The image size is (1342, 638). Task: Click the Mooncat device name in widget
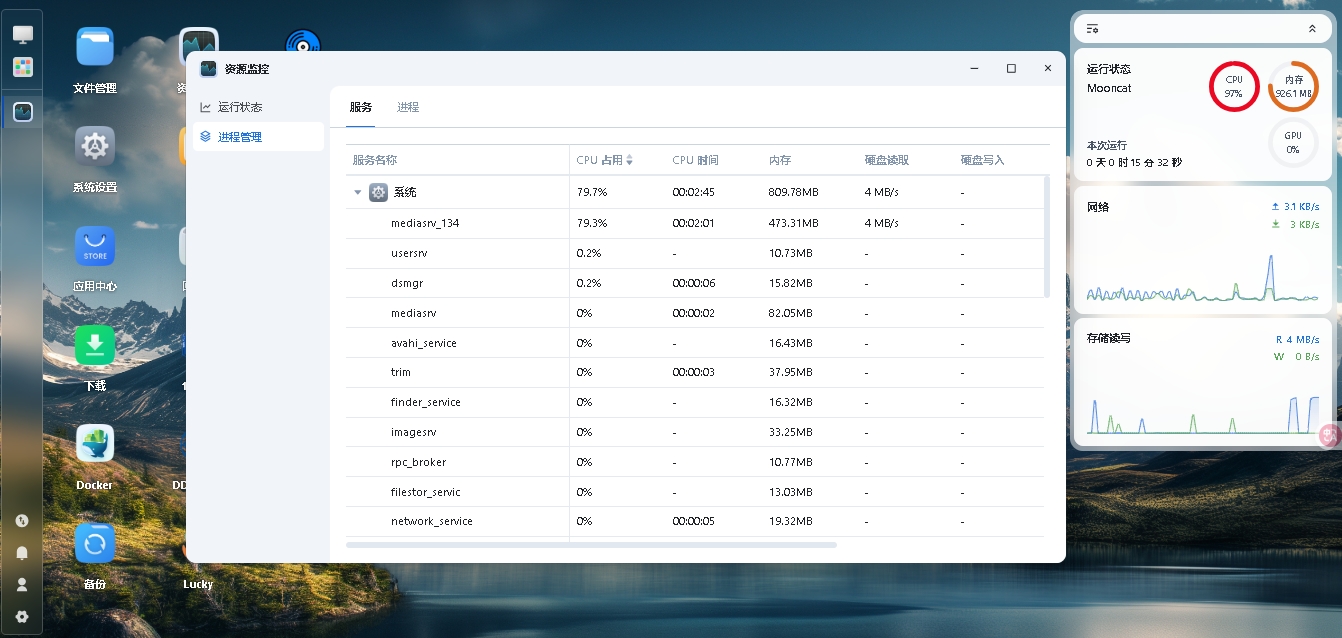tap(1109, 88)
